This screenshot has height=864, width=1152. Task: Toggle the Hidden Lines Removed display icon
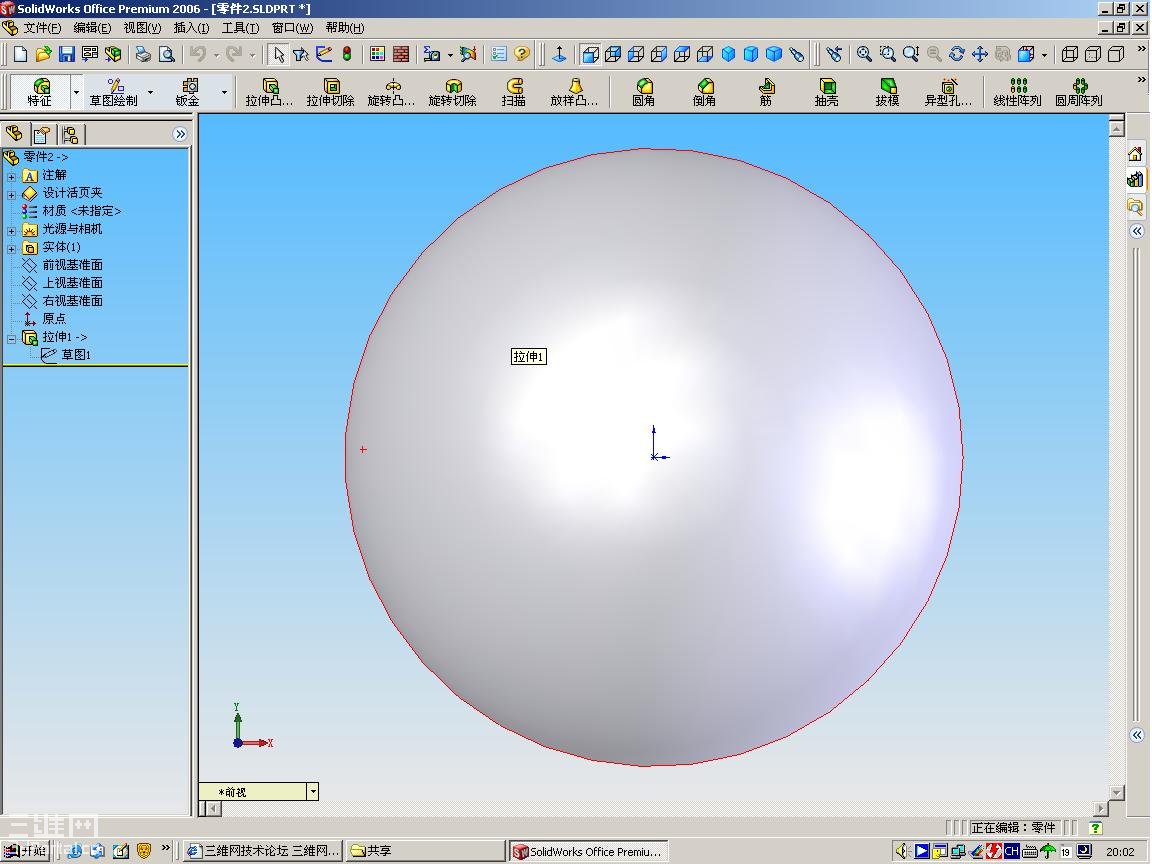(1116, 54)
